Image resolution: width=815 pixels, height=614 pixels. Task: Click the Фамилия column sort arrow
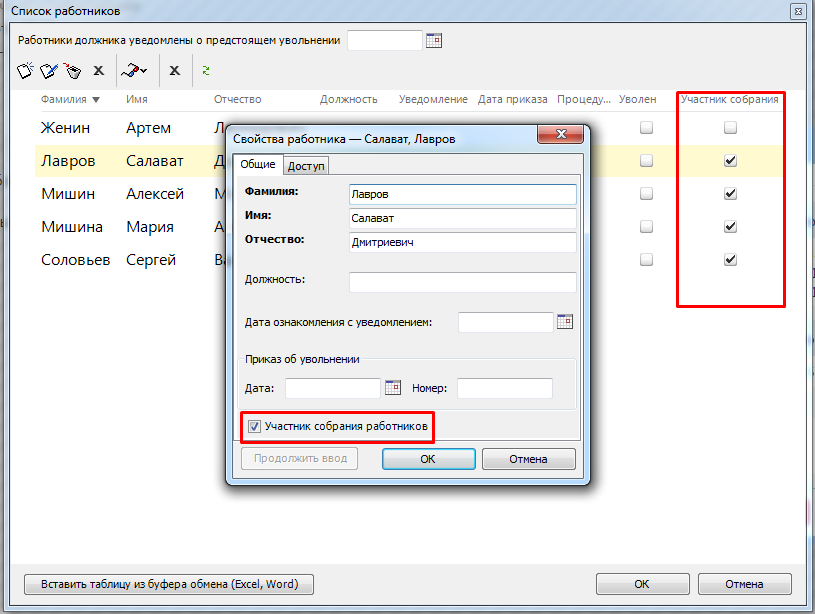click(x=96, y=100)
